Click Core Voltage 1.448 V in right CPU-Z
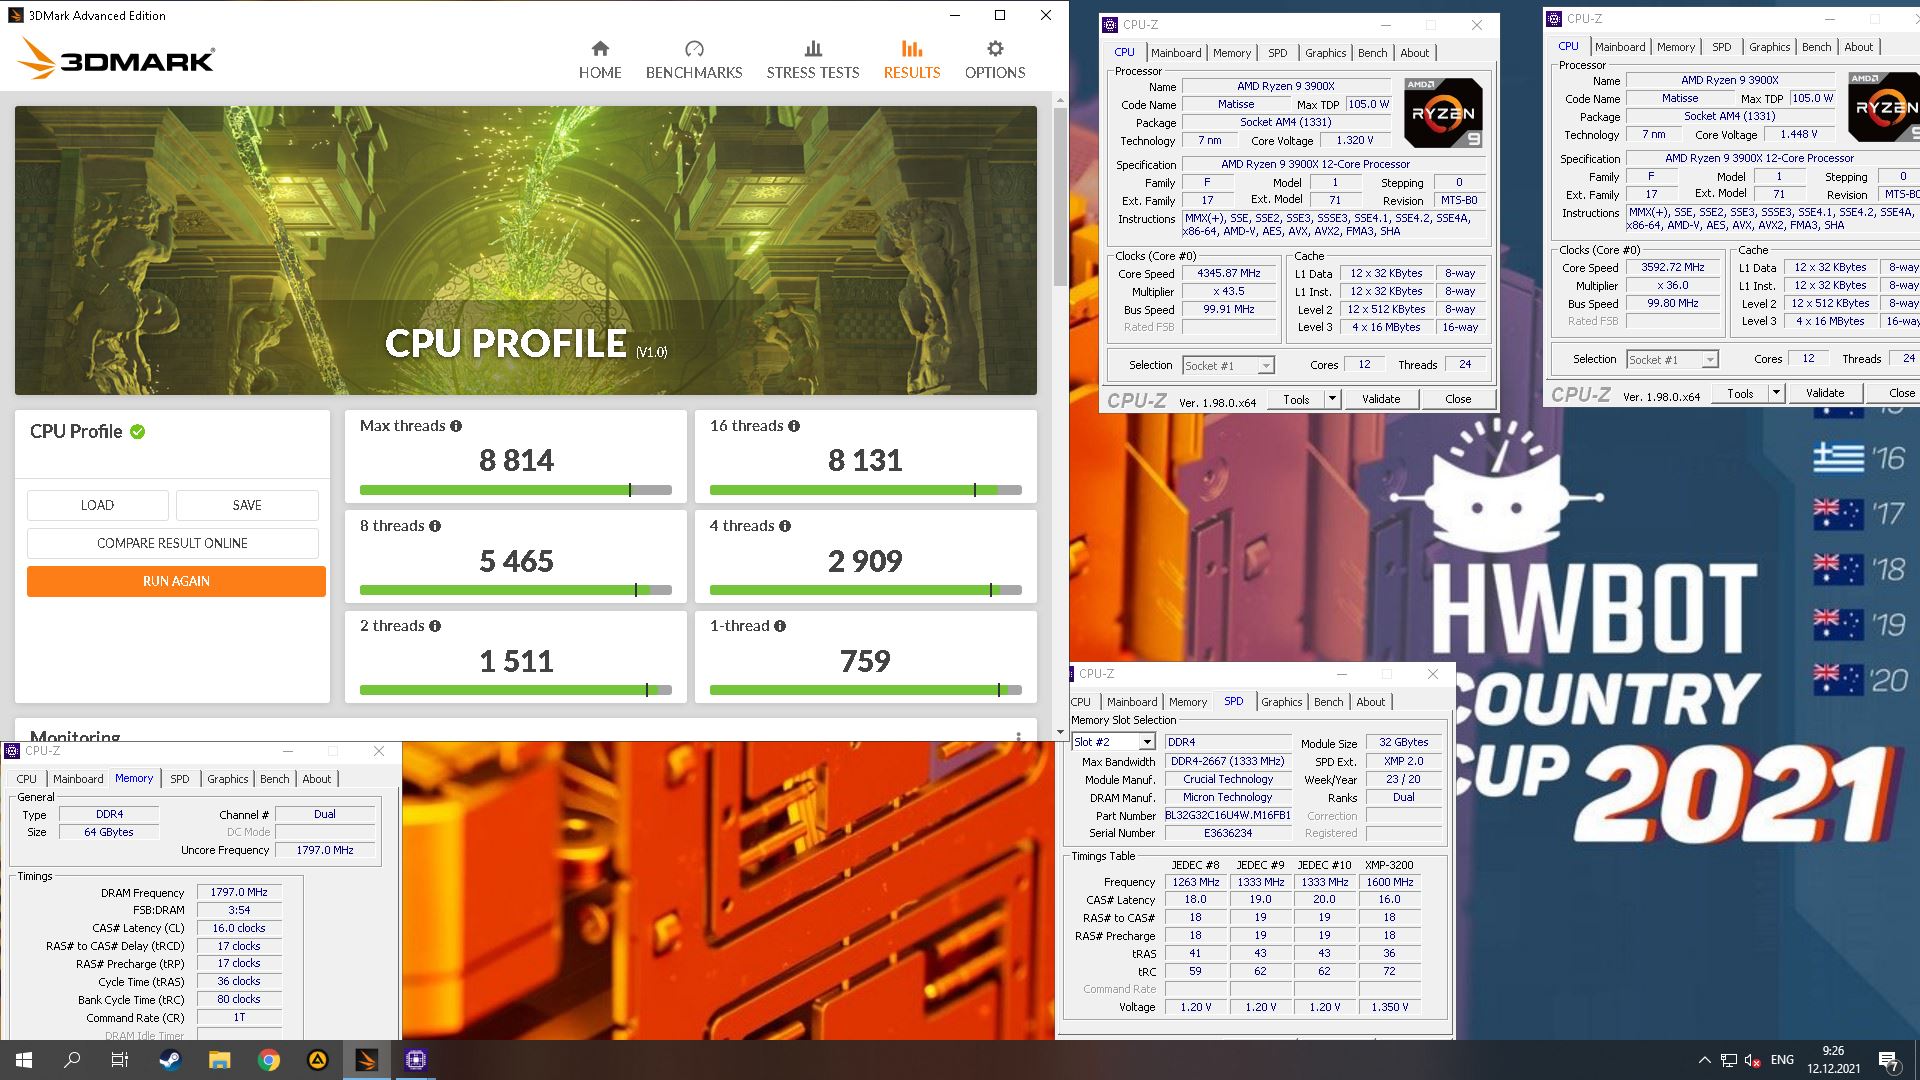Screen dimensions: 1920x1080 click(x=1799, y=134)
